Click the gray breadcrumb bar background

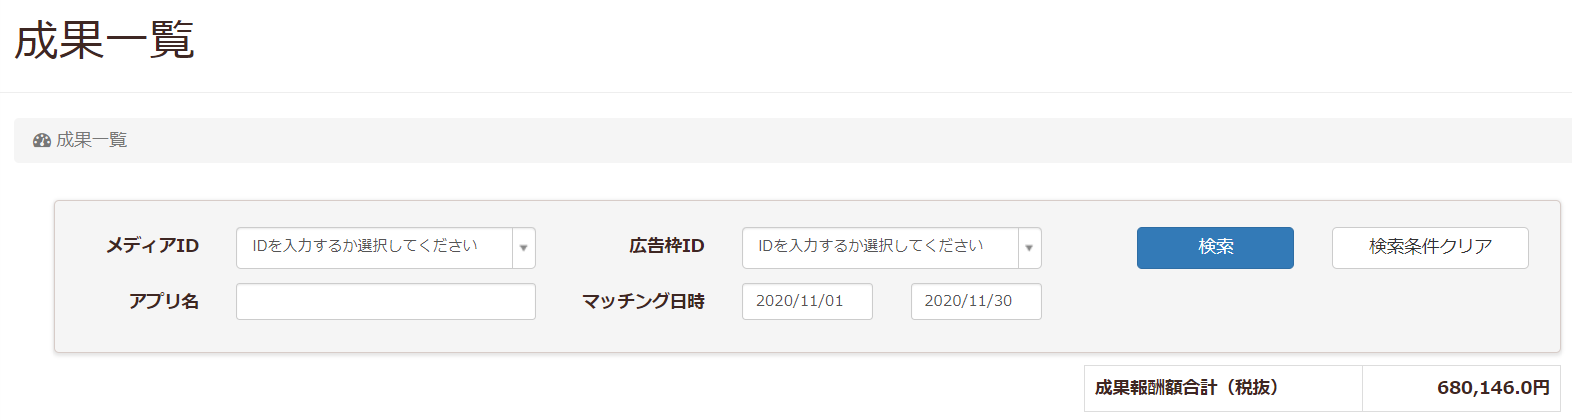(800, 141)
